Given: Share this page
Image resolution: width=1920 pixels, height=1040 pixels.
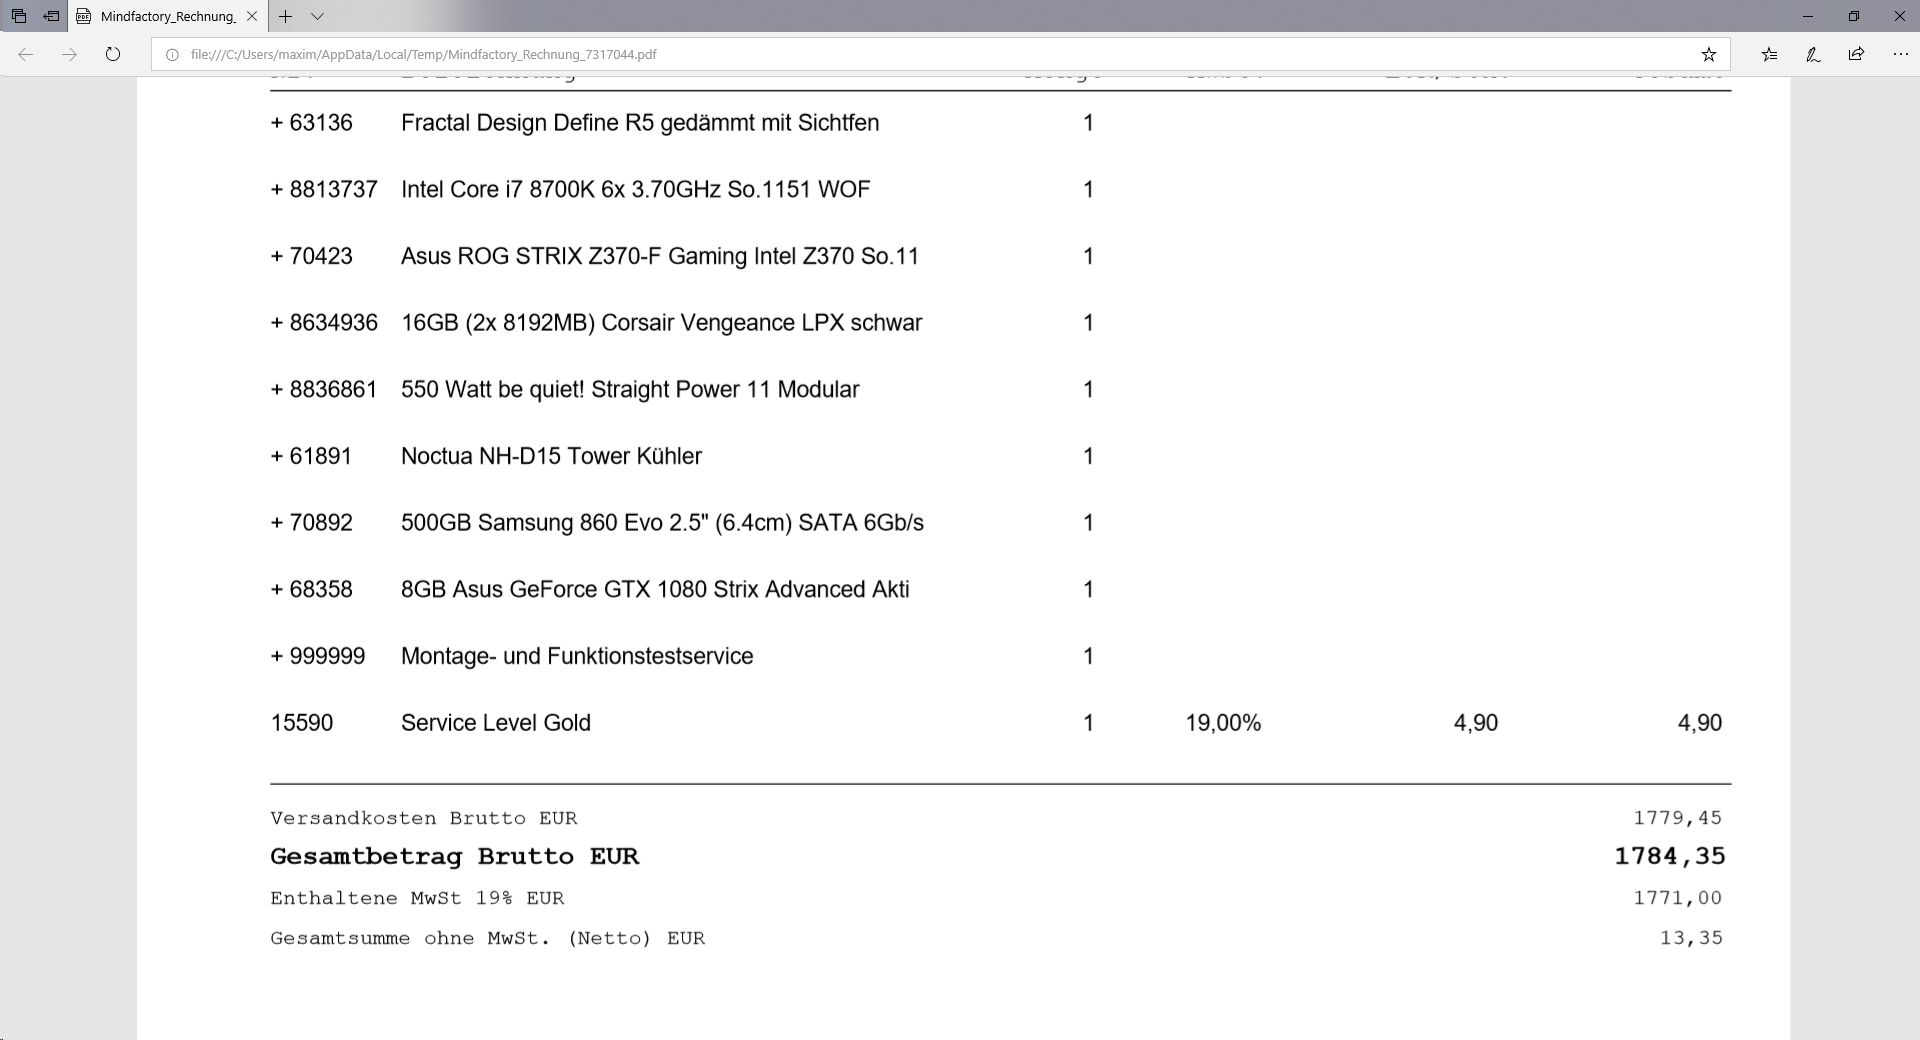Looking at the screenshot, I should 1856,54.
